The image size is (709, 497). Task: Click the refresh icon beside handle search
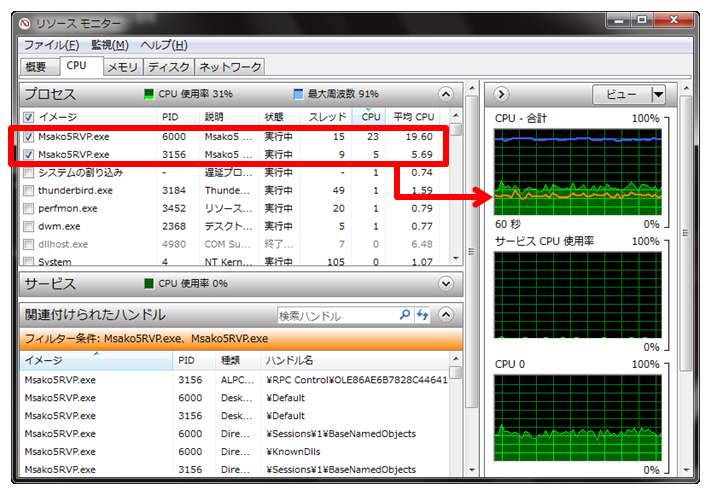[x=421, y=315]
